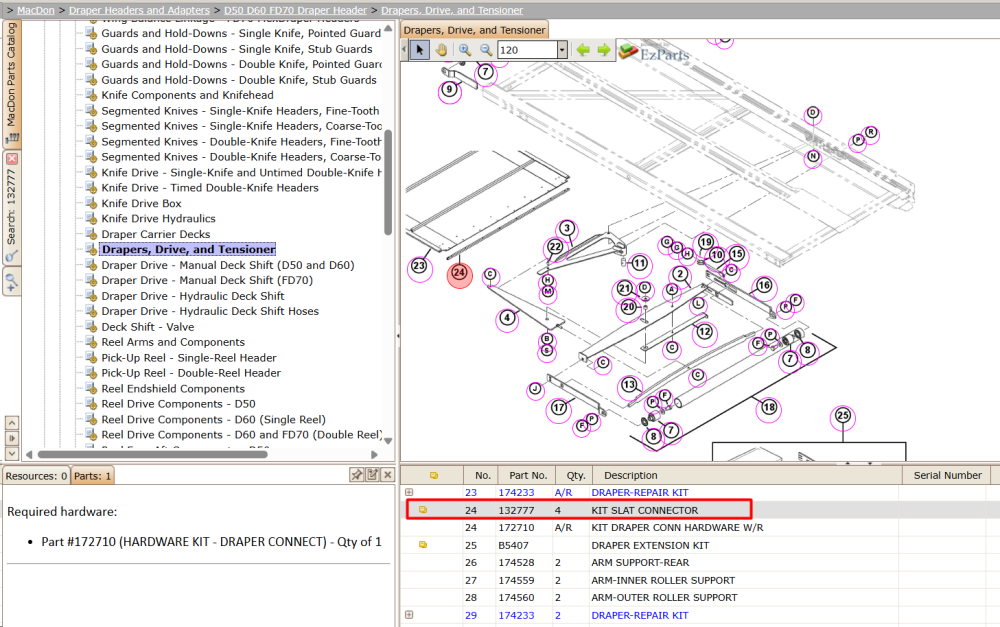
Task: Select the pointer arrow tool
Action: [419, 50]
